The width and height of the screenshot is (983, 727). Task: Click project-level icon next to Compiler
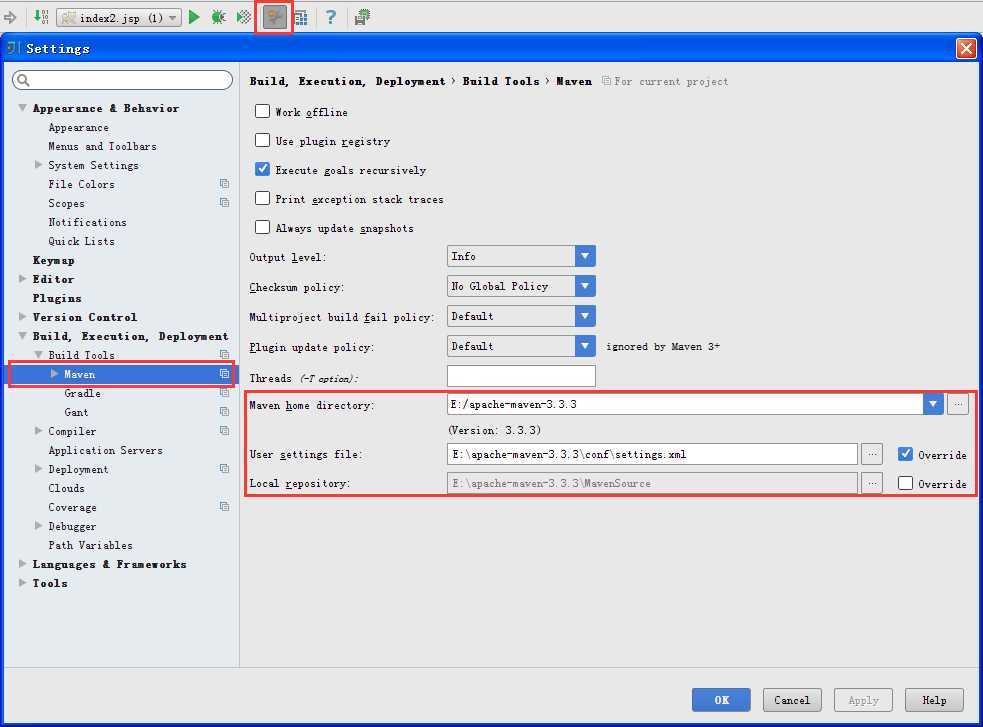tap(224, 431)
